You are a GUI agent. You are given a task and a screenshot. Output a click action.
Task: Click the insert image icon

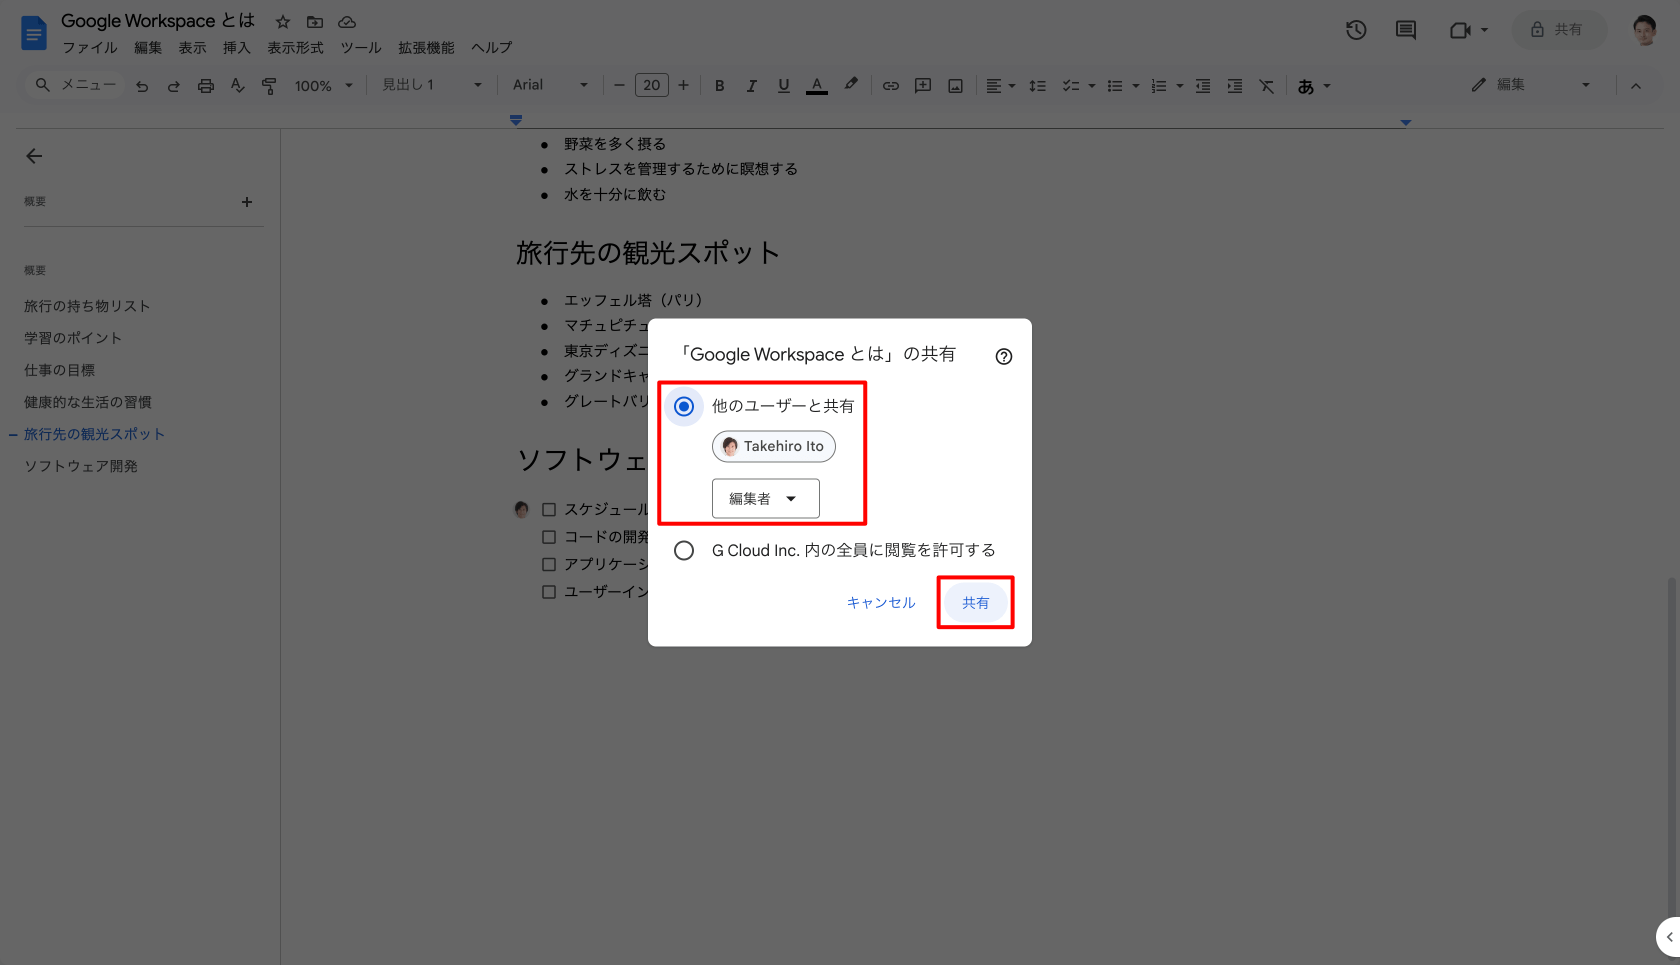[956, 86]
